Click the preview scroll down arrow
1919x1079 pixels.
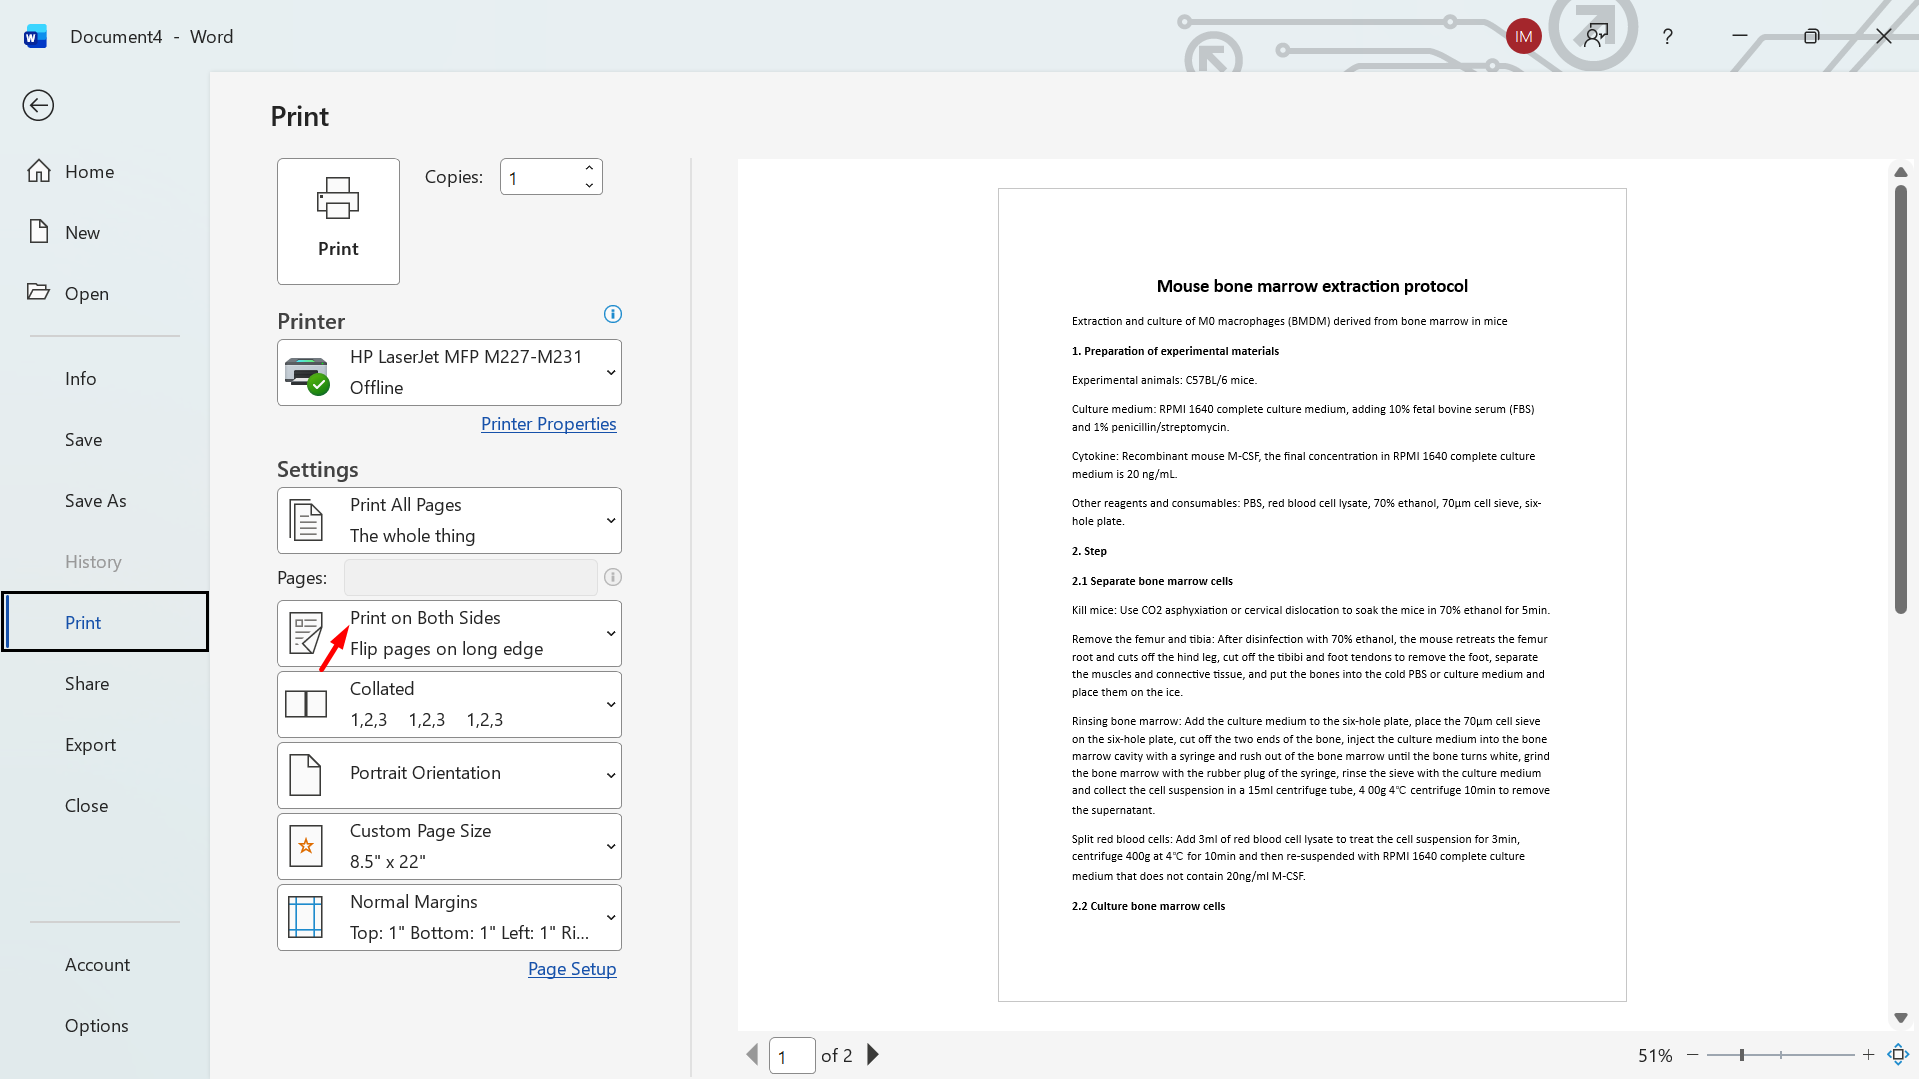click(1900, 1018)
